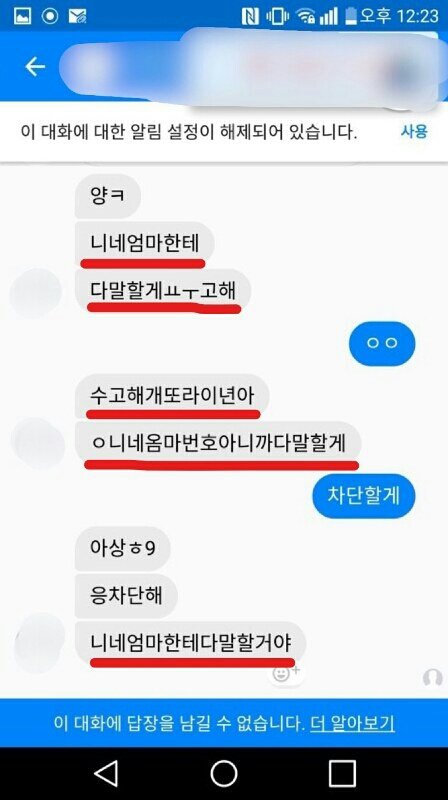Screen dimensions: 448x800
Task: Open the 더 알아보기 link
Action: [x=352, y=723]
